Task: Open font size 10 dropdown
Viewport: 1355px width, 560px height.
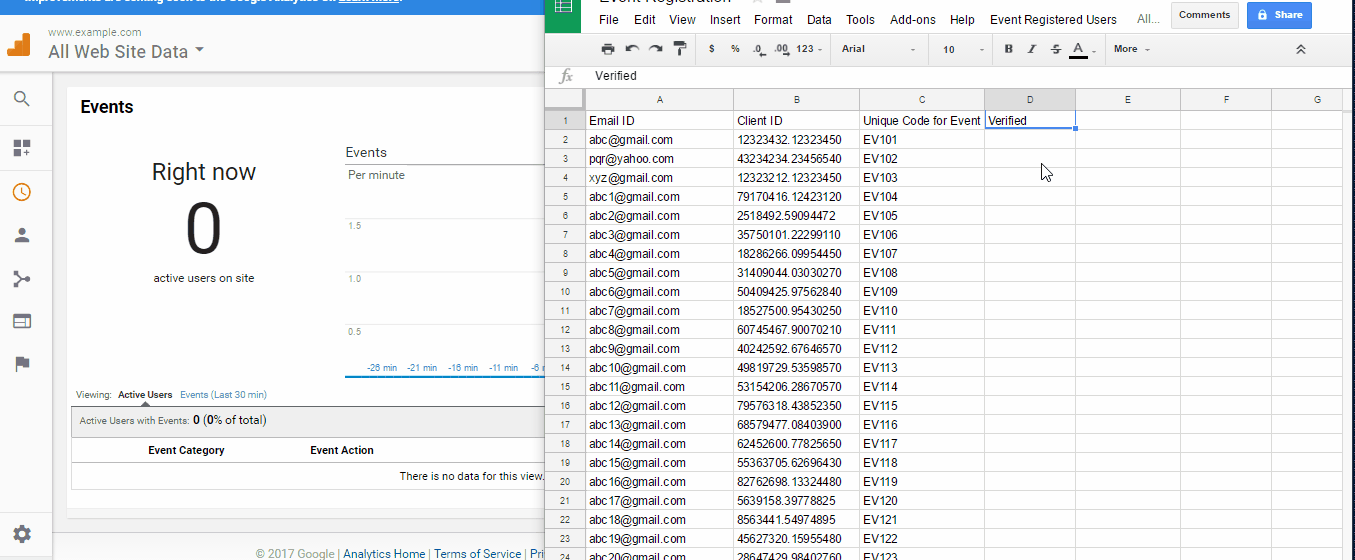Action: click(963, 49)
